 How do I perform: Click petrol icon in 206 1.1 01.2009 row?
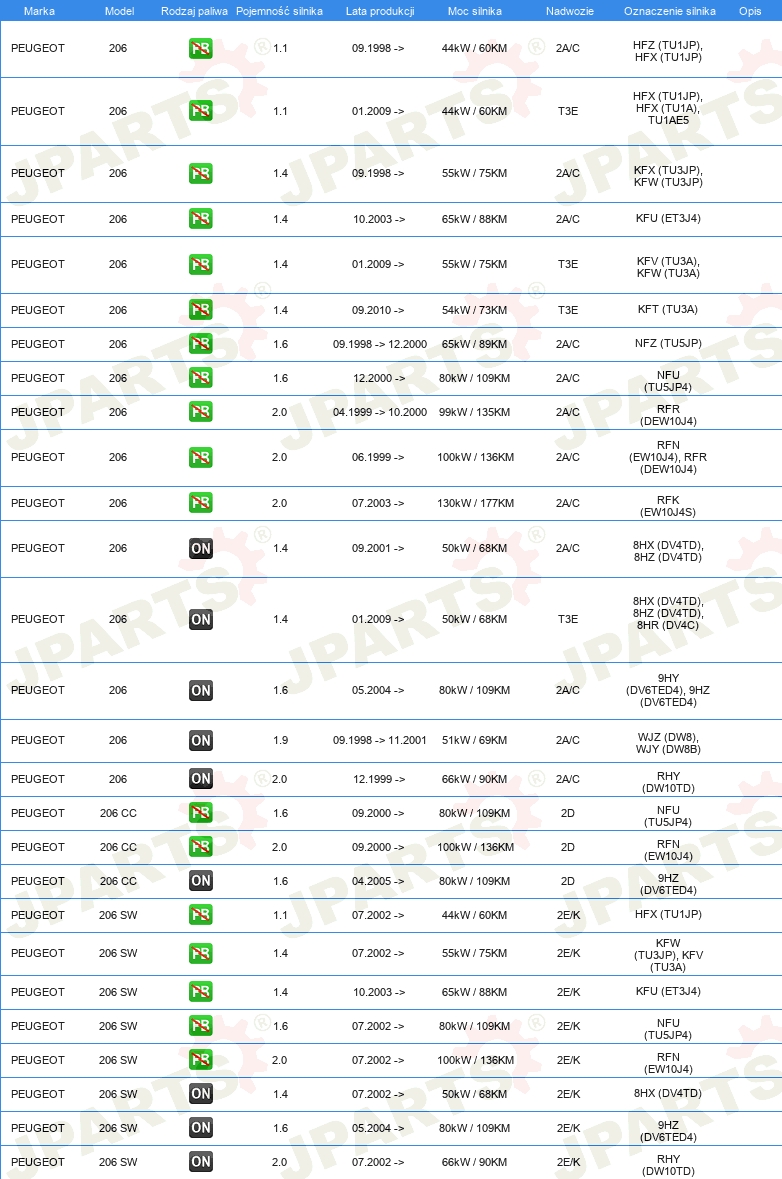201,111
